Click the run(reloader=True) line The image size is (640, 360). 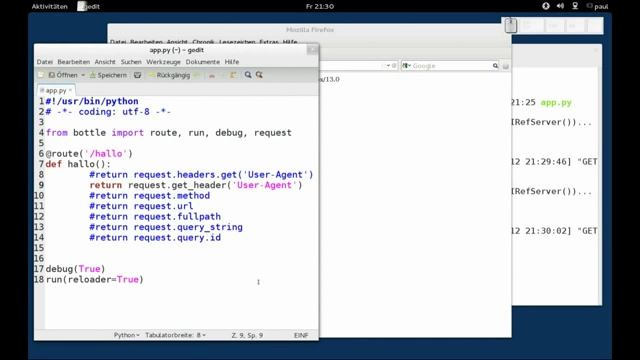click(x=95, y=280)
